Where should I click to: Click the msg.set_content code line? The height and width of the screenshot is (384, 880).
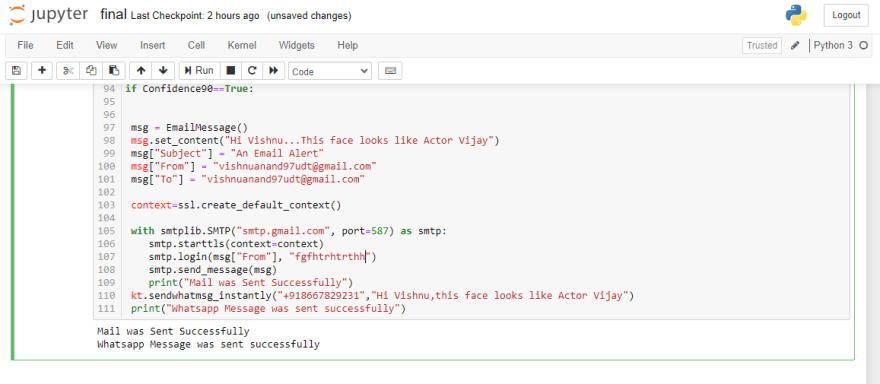[x=315, y=140]
